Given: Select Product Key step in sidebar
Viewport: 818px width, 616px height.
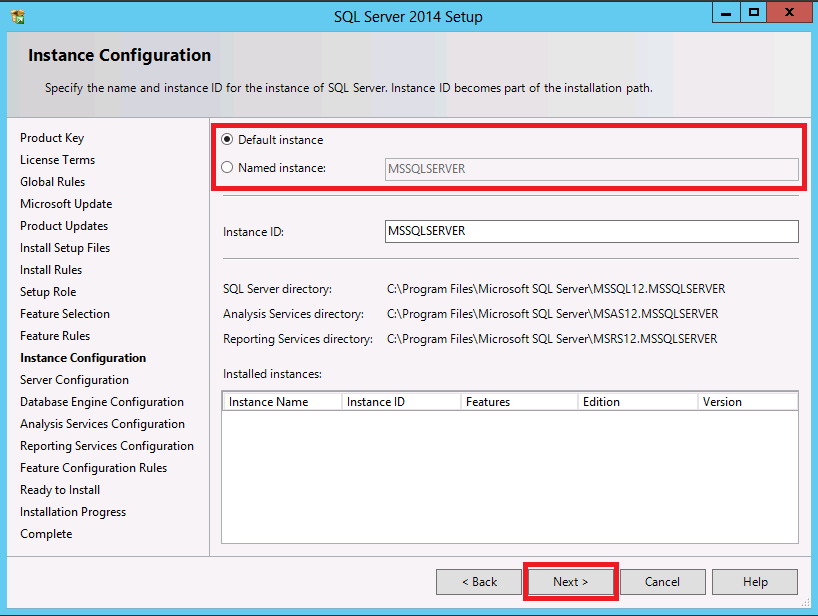Looking at the screenshot, I should pos(52,138).
